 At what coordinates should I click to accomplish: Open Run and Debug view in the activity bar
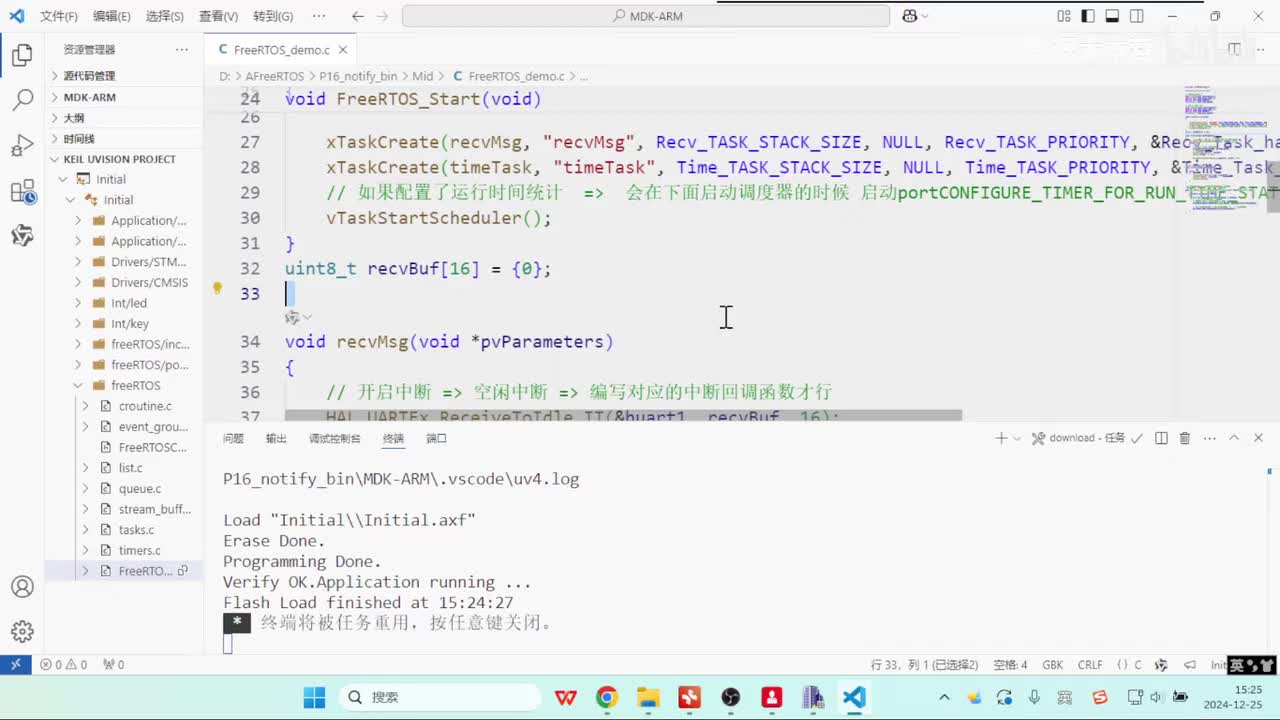[x=22, y=146]
